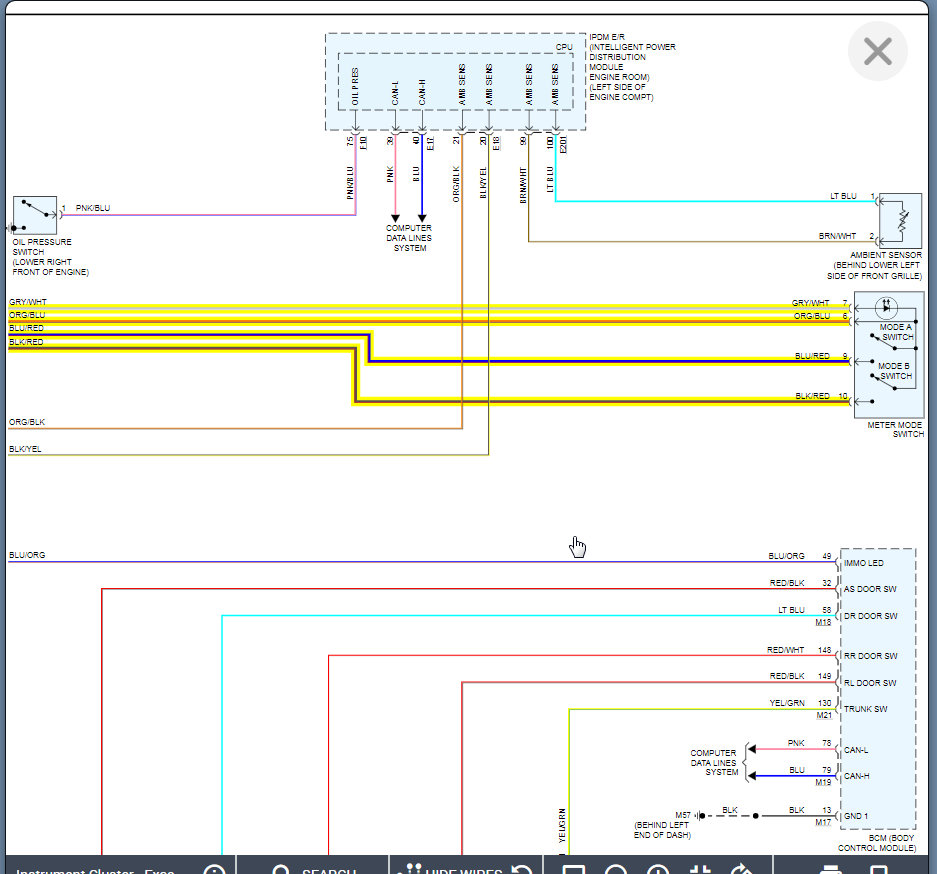Viewport: 937px width, 874px height.
Task: Open the diagram info icon
Action: [214, 868]
